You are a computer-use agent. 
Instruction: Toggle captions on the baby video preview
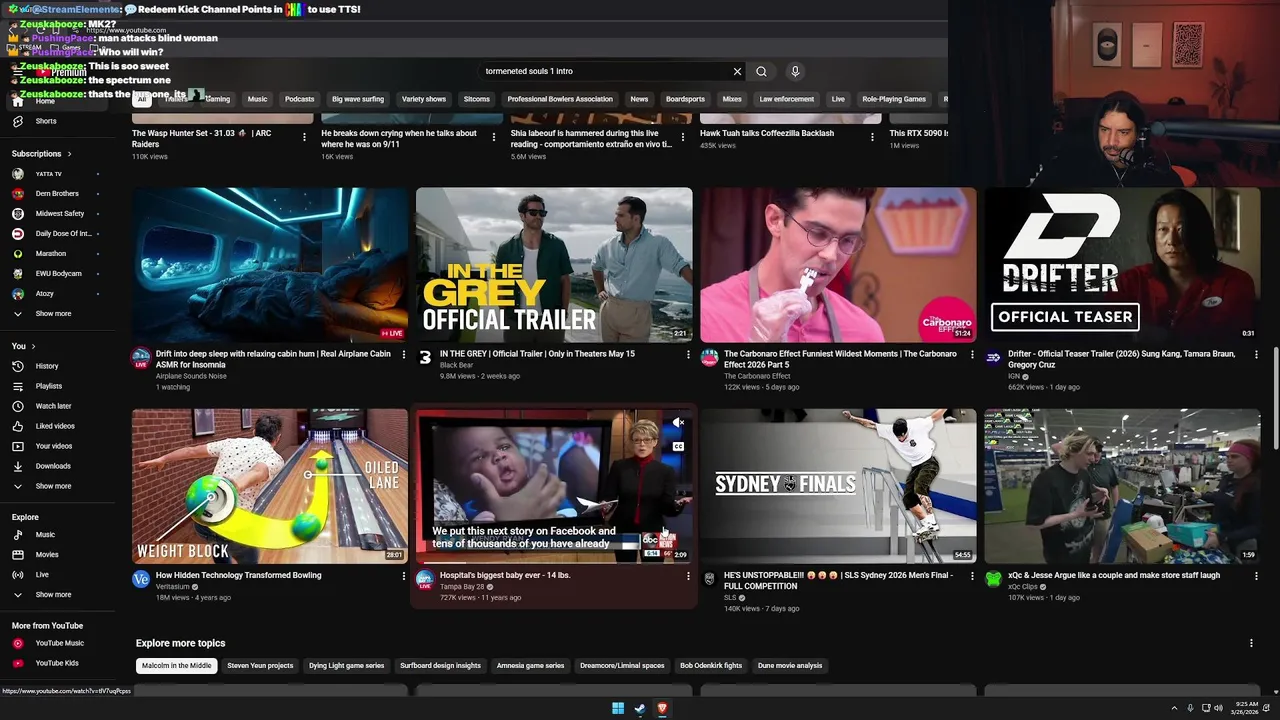click(678, 446)
